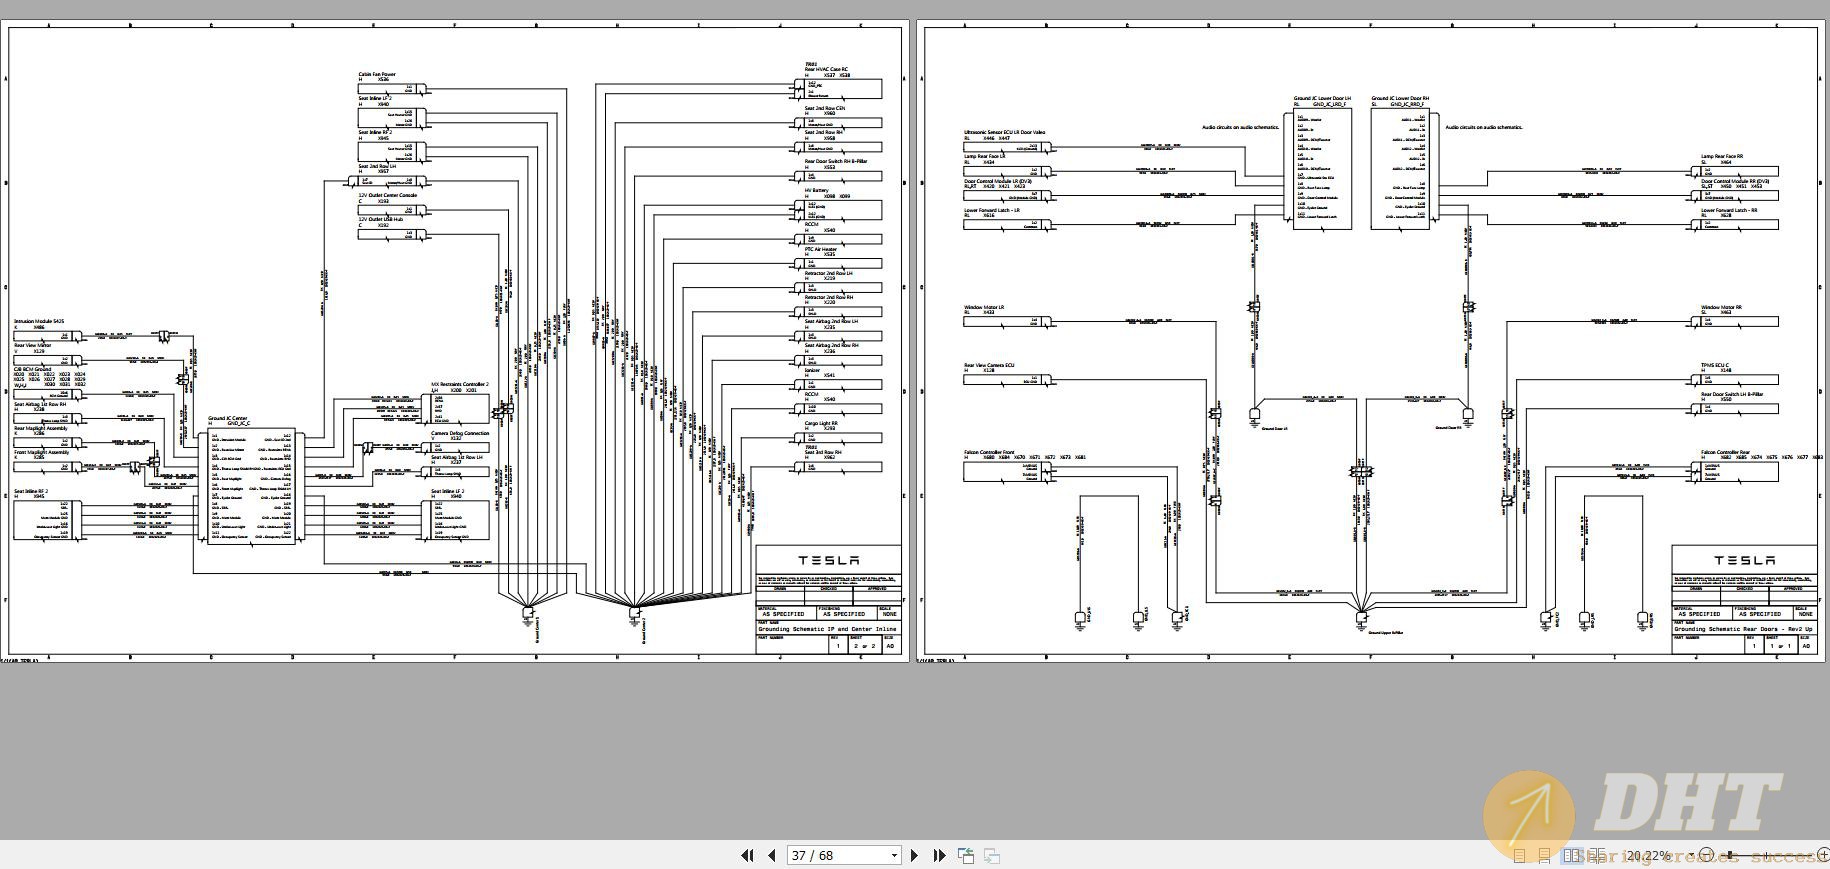Click the 'Window Motor RR' label

1722,308
